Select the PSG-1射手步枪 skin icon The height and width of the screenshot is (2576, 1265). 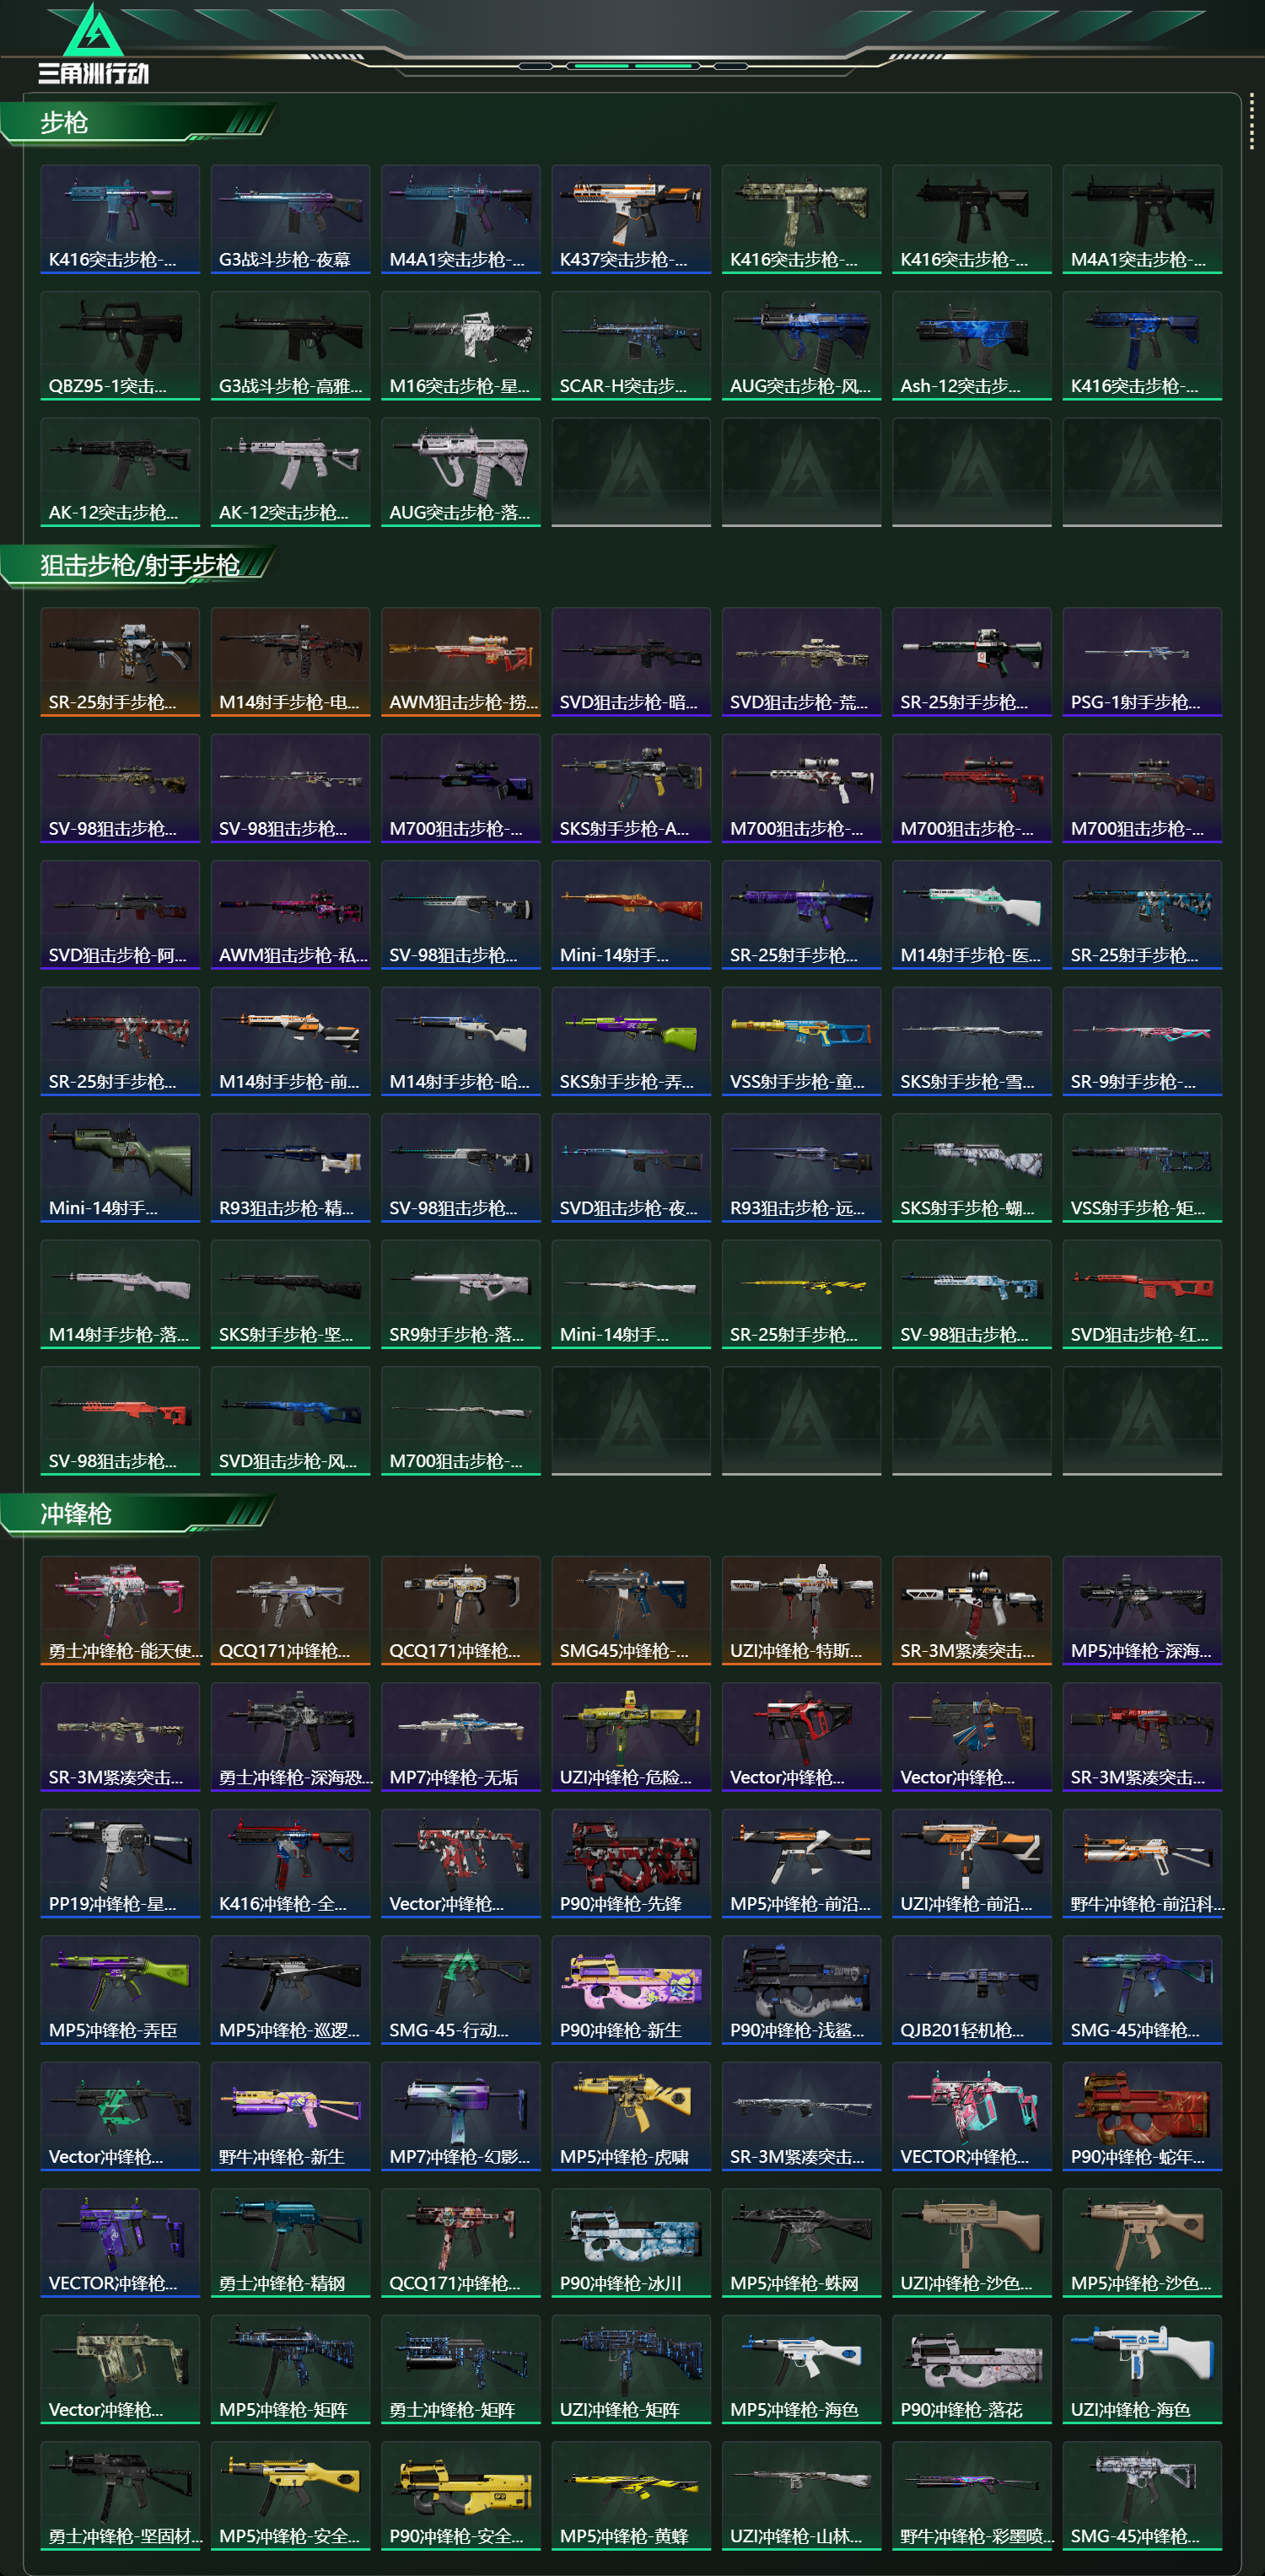point(1141,662)
